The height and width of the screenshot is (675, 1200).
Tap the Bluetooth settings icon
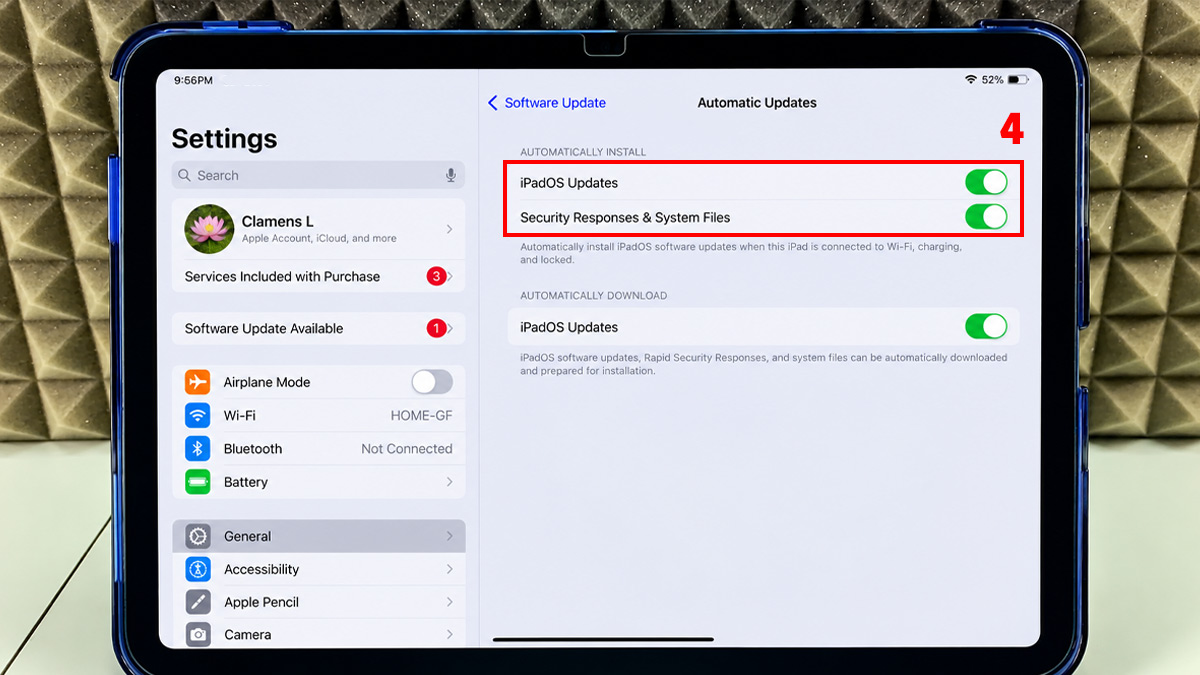point(198,448)
